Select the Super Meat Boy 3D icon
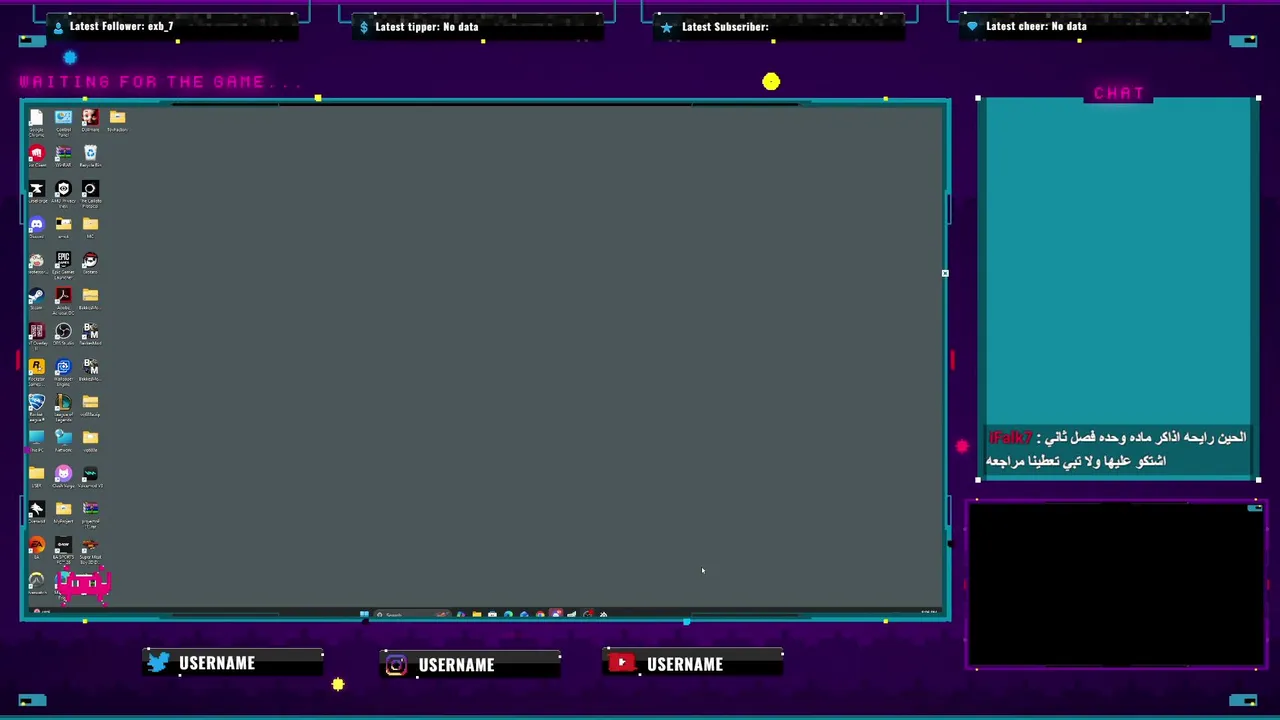 tap(90, 550)
